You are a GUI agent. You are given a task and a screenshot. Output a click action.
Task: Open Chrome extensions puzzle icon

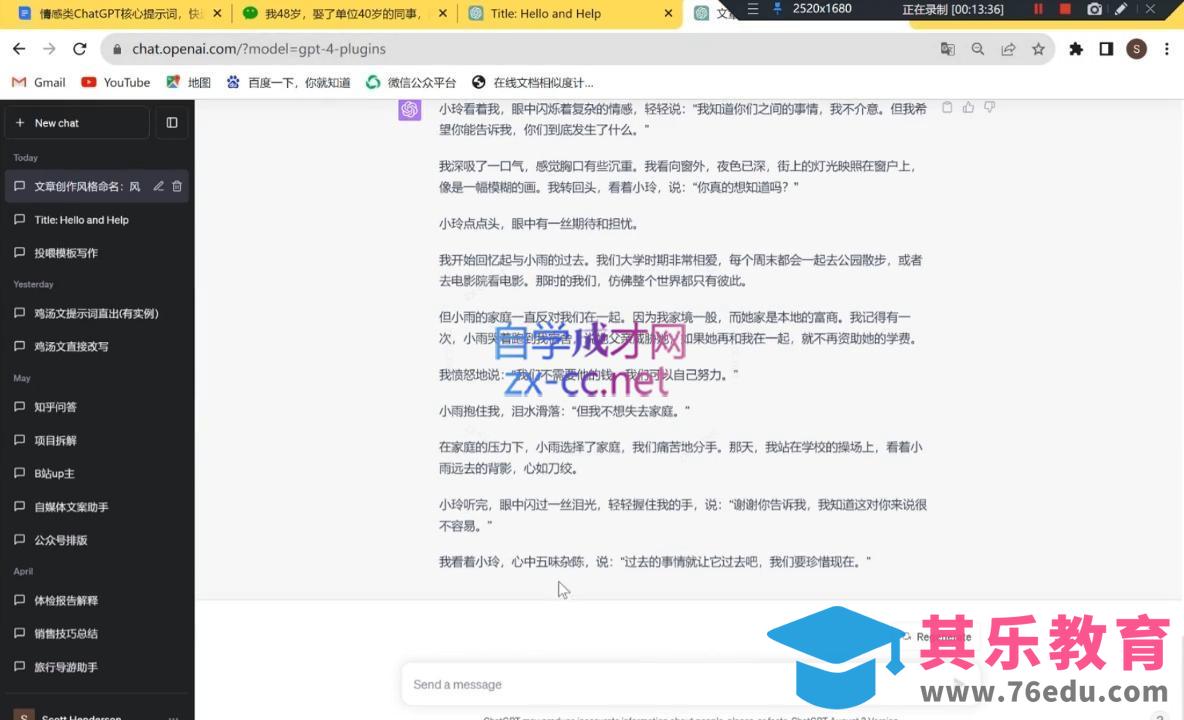[x=1076, y=49]
